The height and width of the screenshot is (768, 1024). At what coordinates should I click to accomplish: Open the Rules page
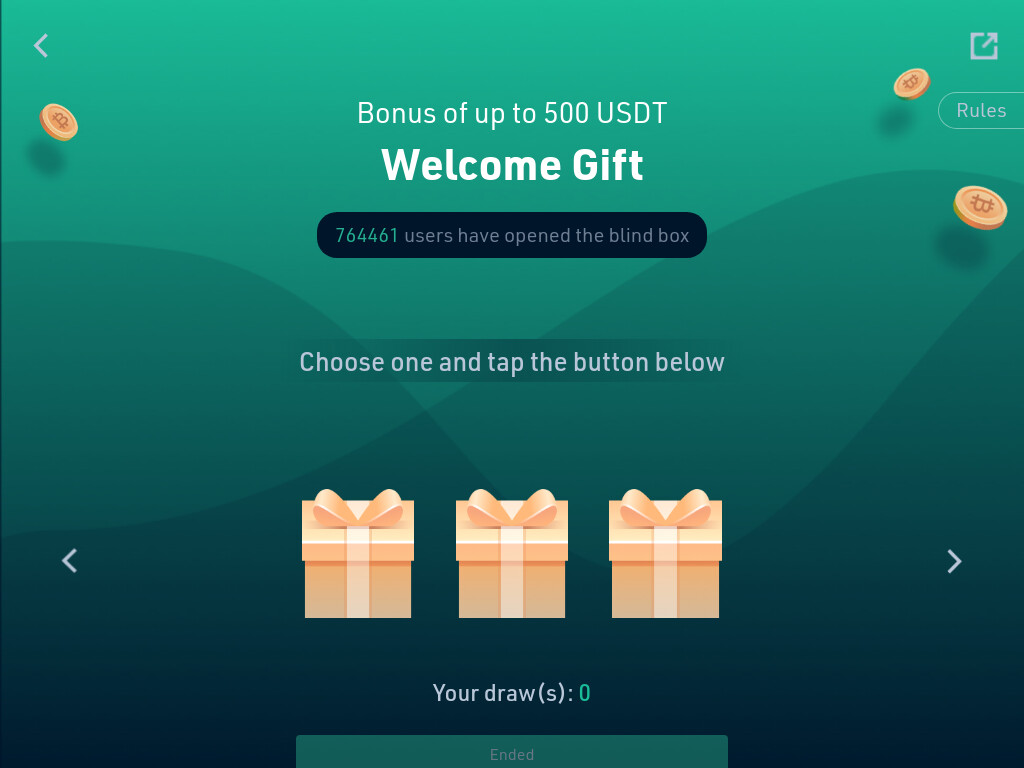[x=981, y=110]
